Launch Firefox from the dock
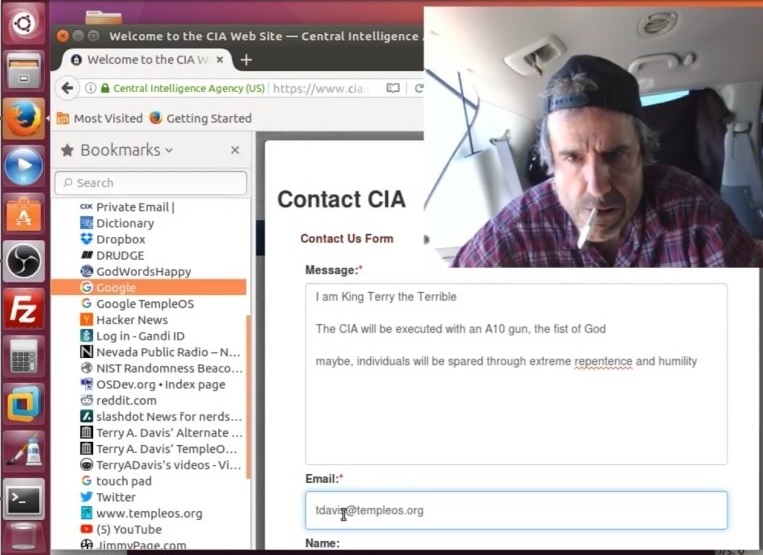Viewport: 763px width, 555px height. 23,118
